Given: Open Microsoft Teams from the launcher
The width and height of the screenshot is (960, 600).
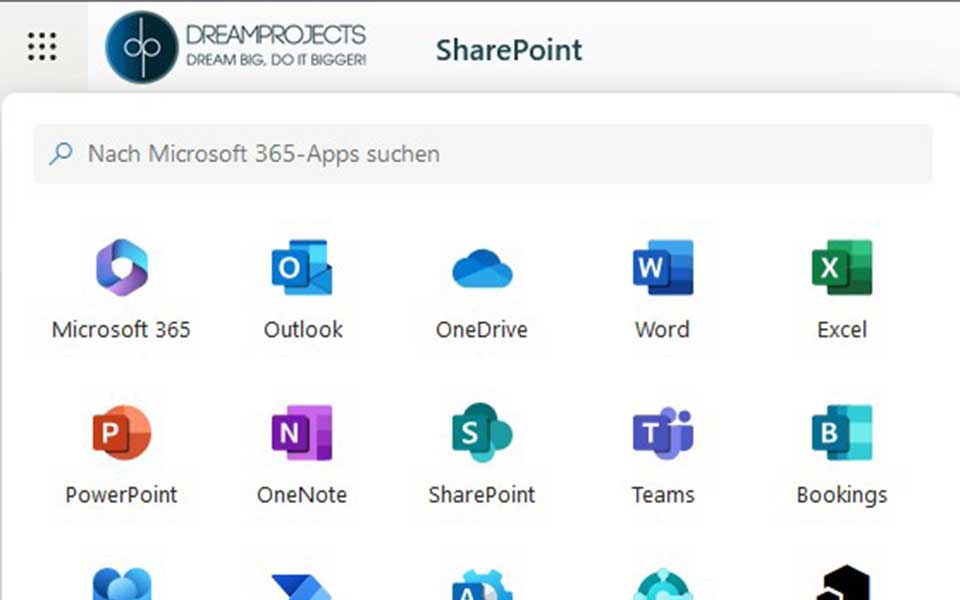Looking at the screenshot, I should pos(662,455).
